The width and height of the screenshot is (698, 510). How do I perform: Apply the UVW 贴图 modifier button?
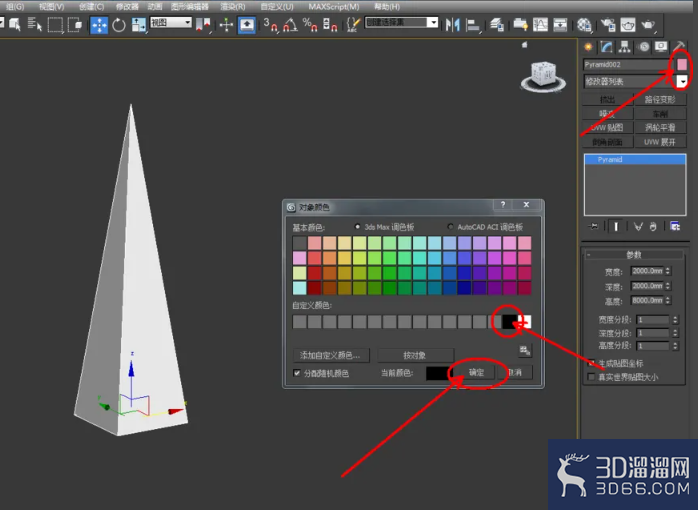608,128
